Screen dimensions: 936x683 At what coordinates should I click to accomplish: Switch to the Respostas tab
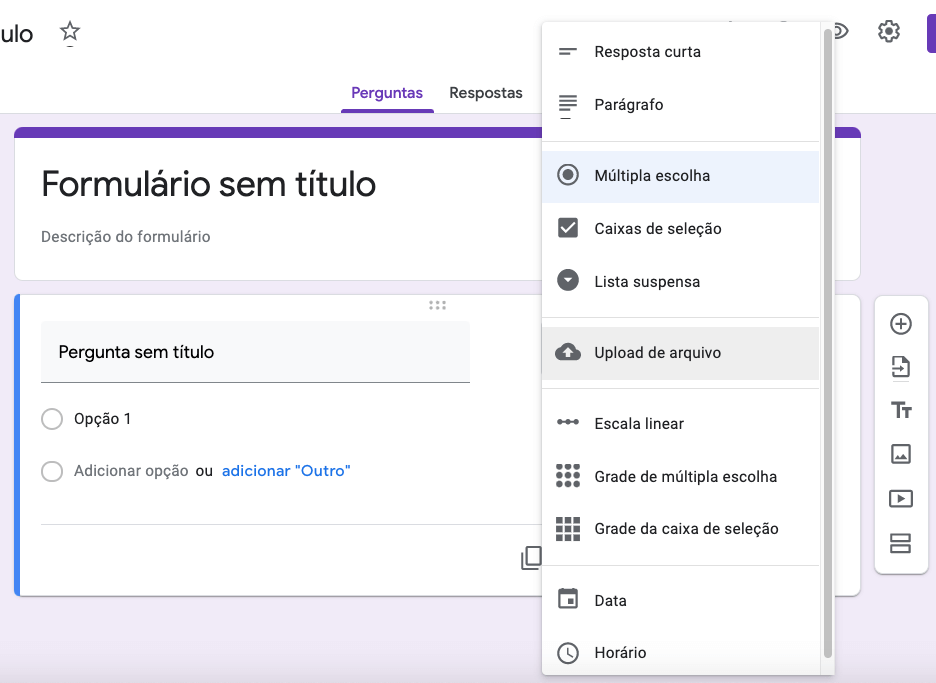tap(486, 93)
